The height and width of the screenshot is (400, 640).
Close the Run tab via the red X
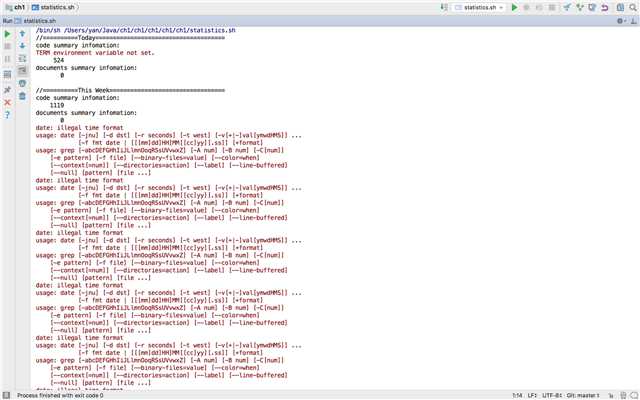pyautogui.click(x=7, y=102)
